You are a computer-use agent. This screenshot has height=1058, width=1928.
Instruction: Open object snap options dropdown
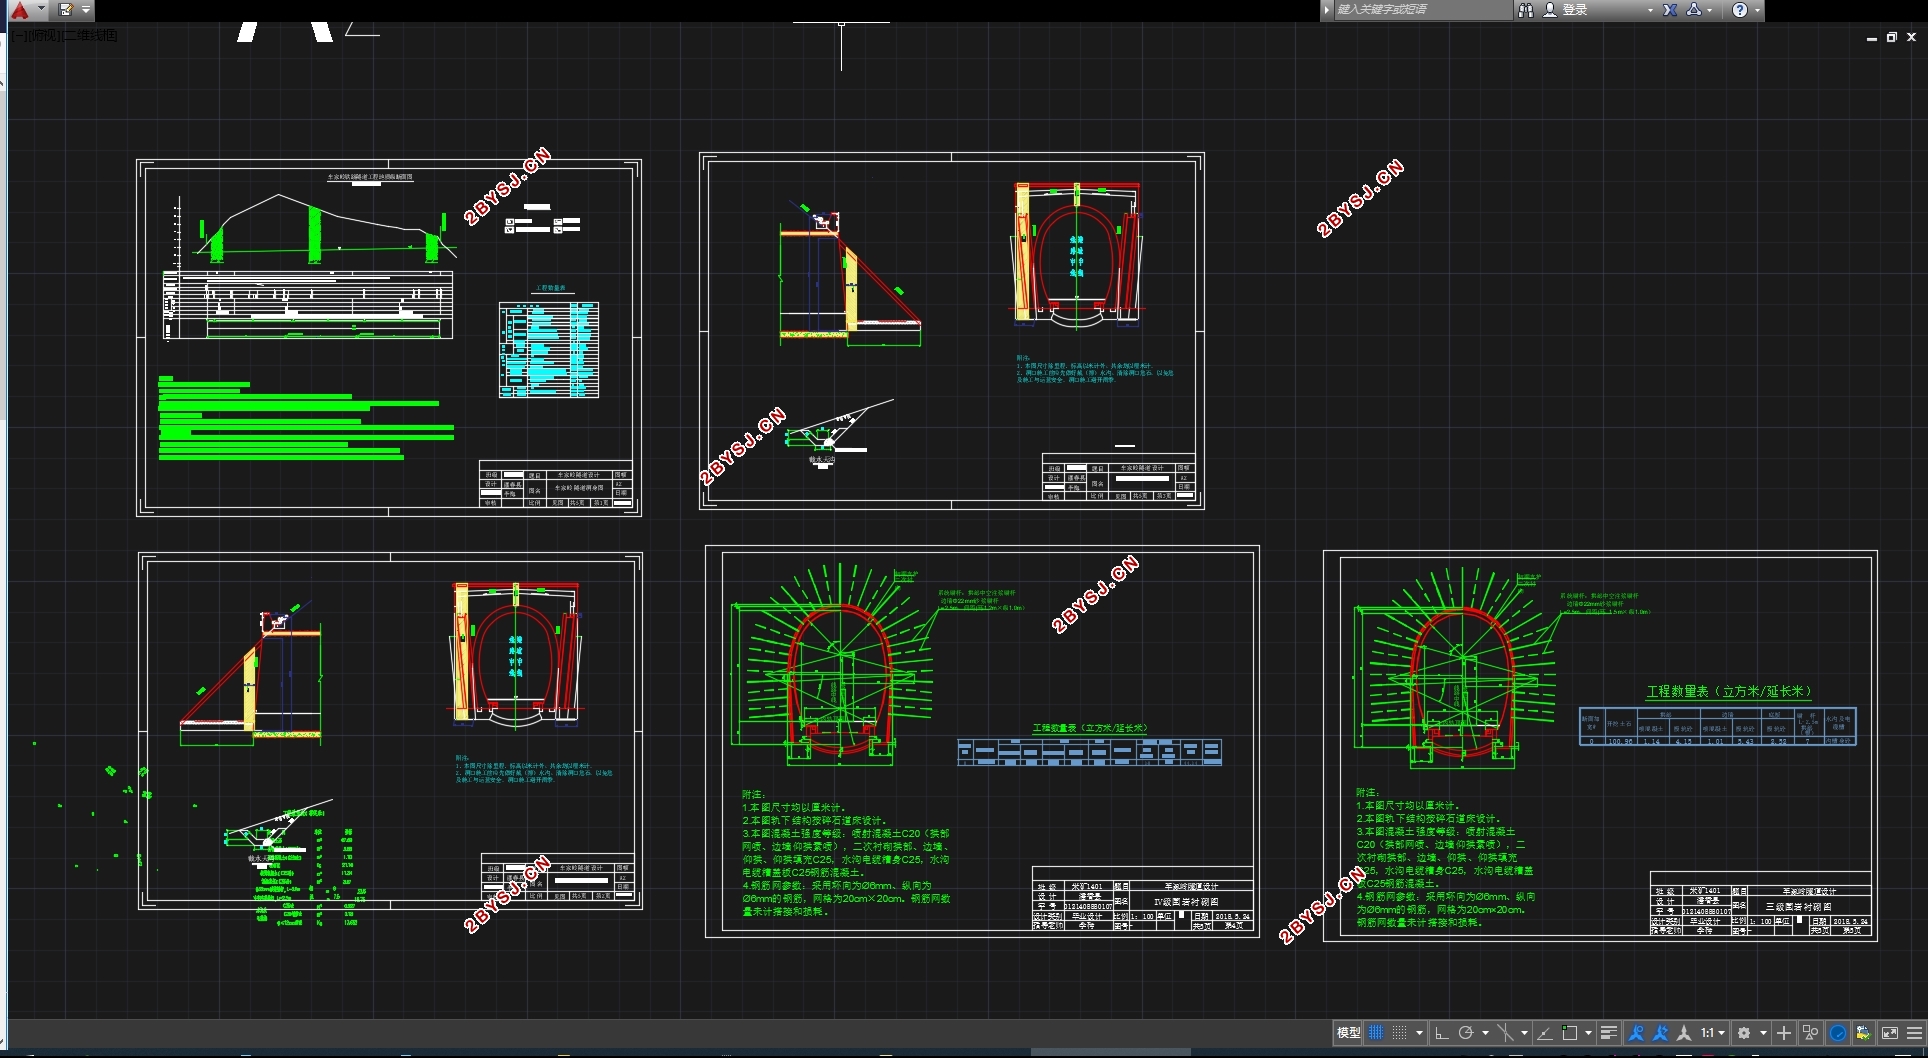click(x=1588, y=1033)
